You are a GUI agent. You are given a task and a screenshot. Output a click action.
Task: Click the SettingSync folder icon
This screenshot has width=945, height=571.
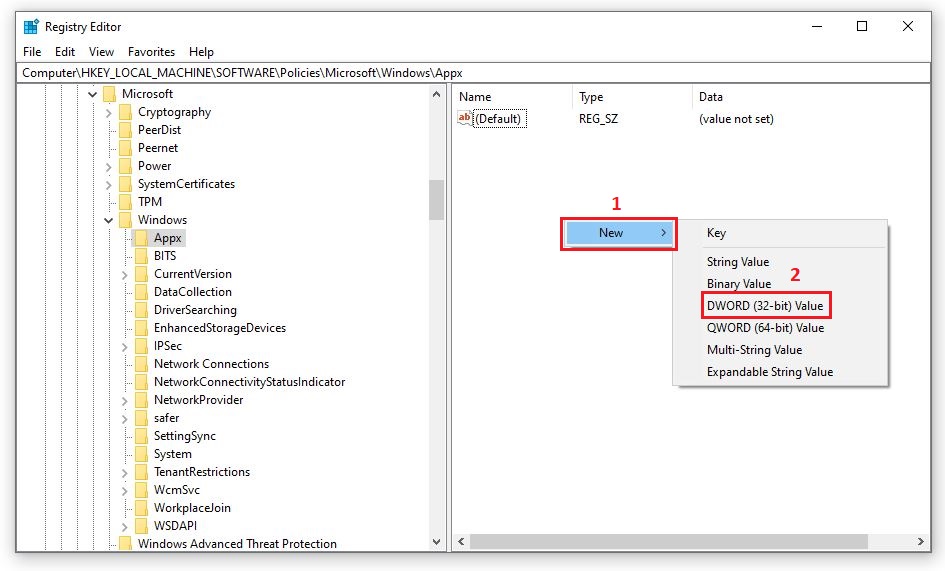coord(141,436)
